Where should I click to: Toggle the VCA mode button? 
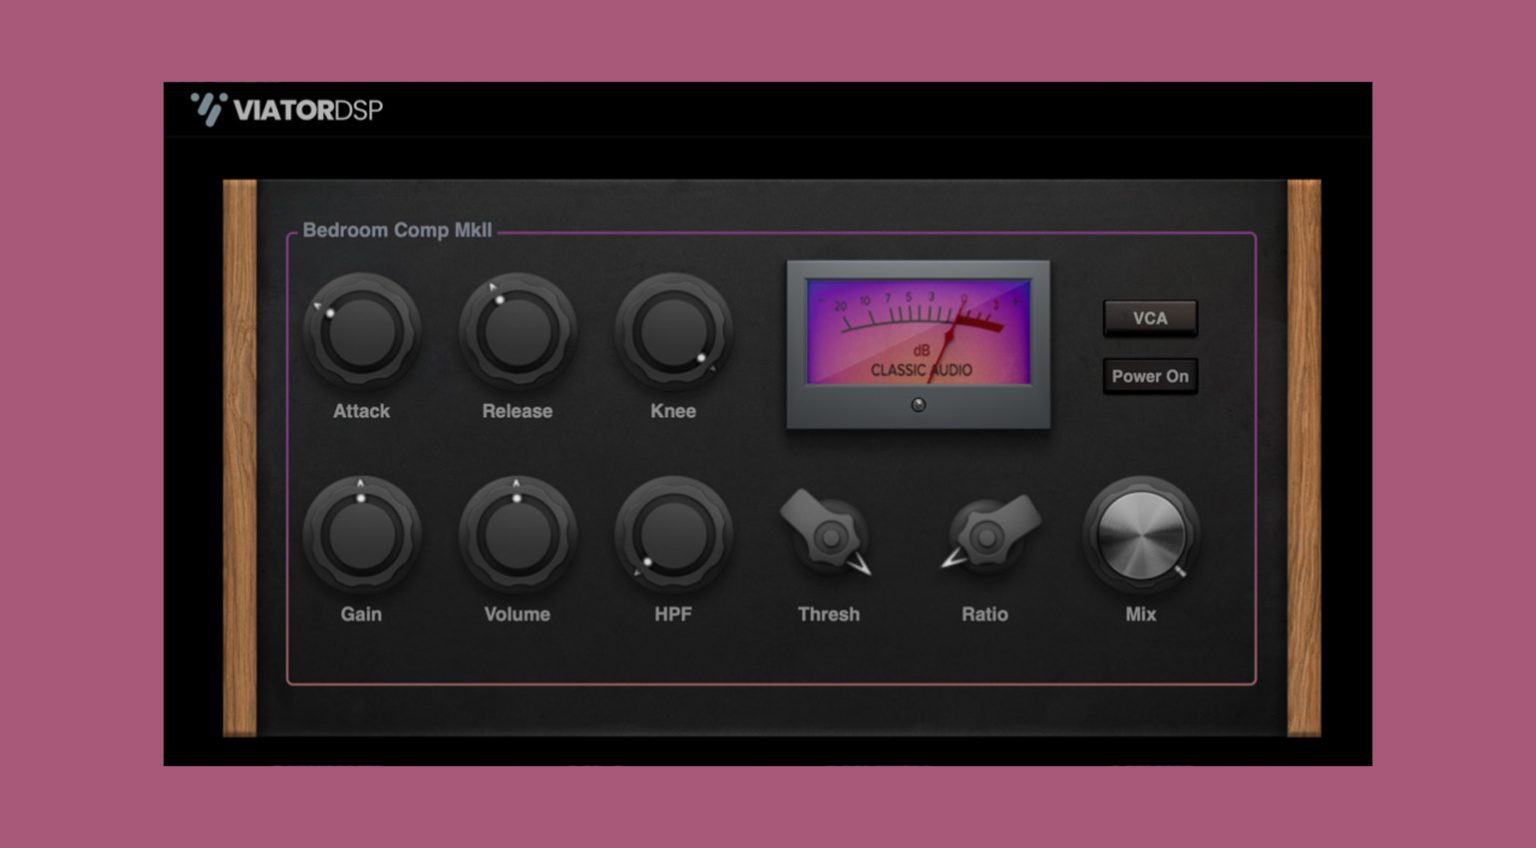[1149, 318]
